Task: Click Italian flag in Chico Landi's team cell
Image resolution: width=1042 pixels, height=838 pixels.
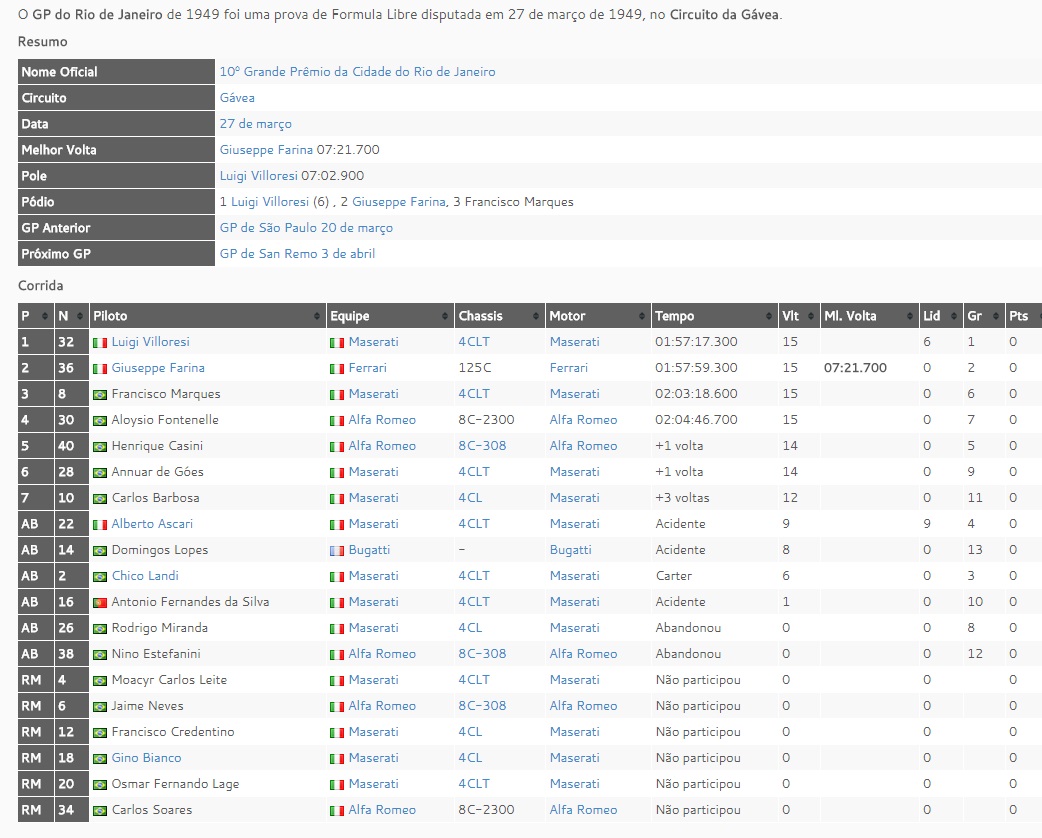Action: click(337, 577)
